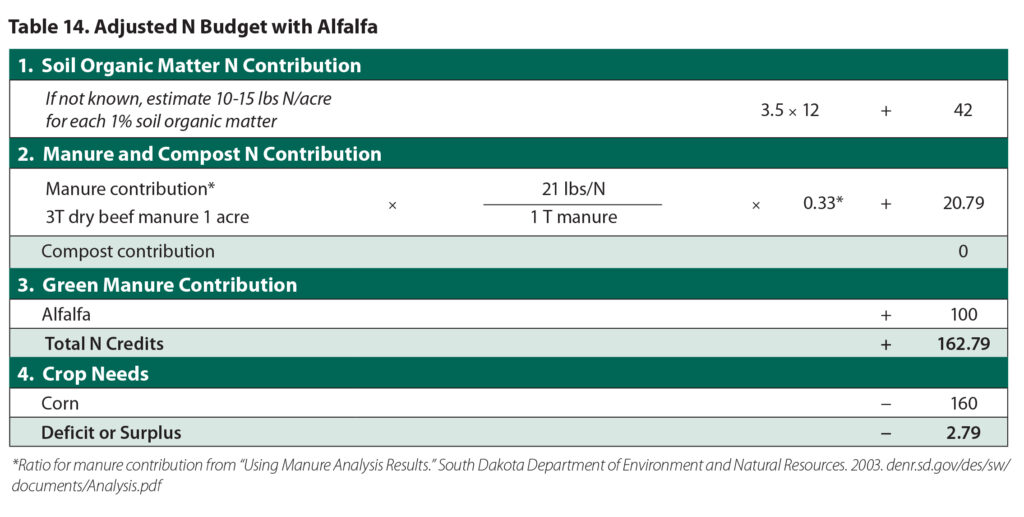Screen dimensions: 1024x517
Task: Select the Total N Credits value 162.79
Action: point(955,344)
